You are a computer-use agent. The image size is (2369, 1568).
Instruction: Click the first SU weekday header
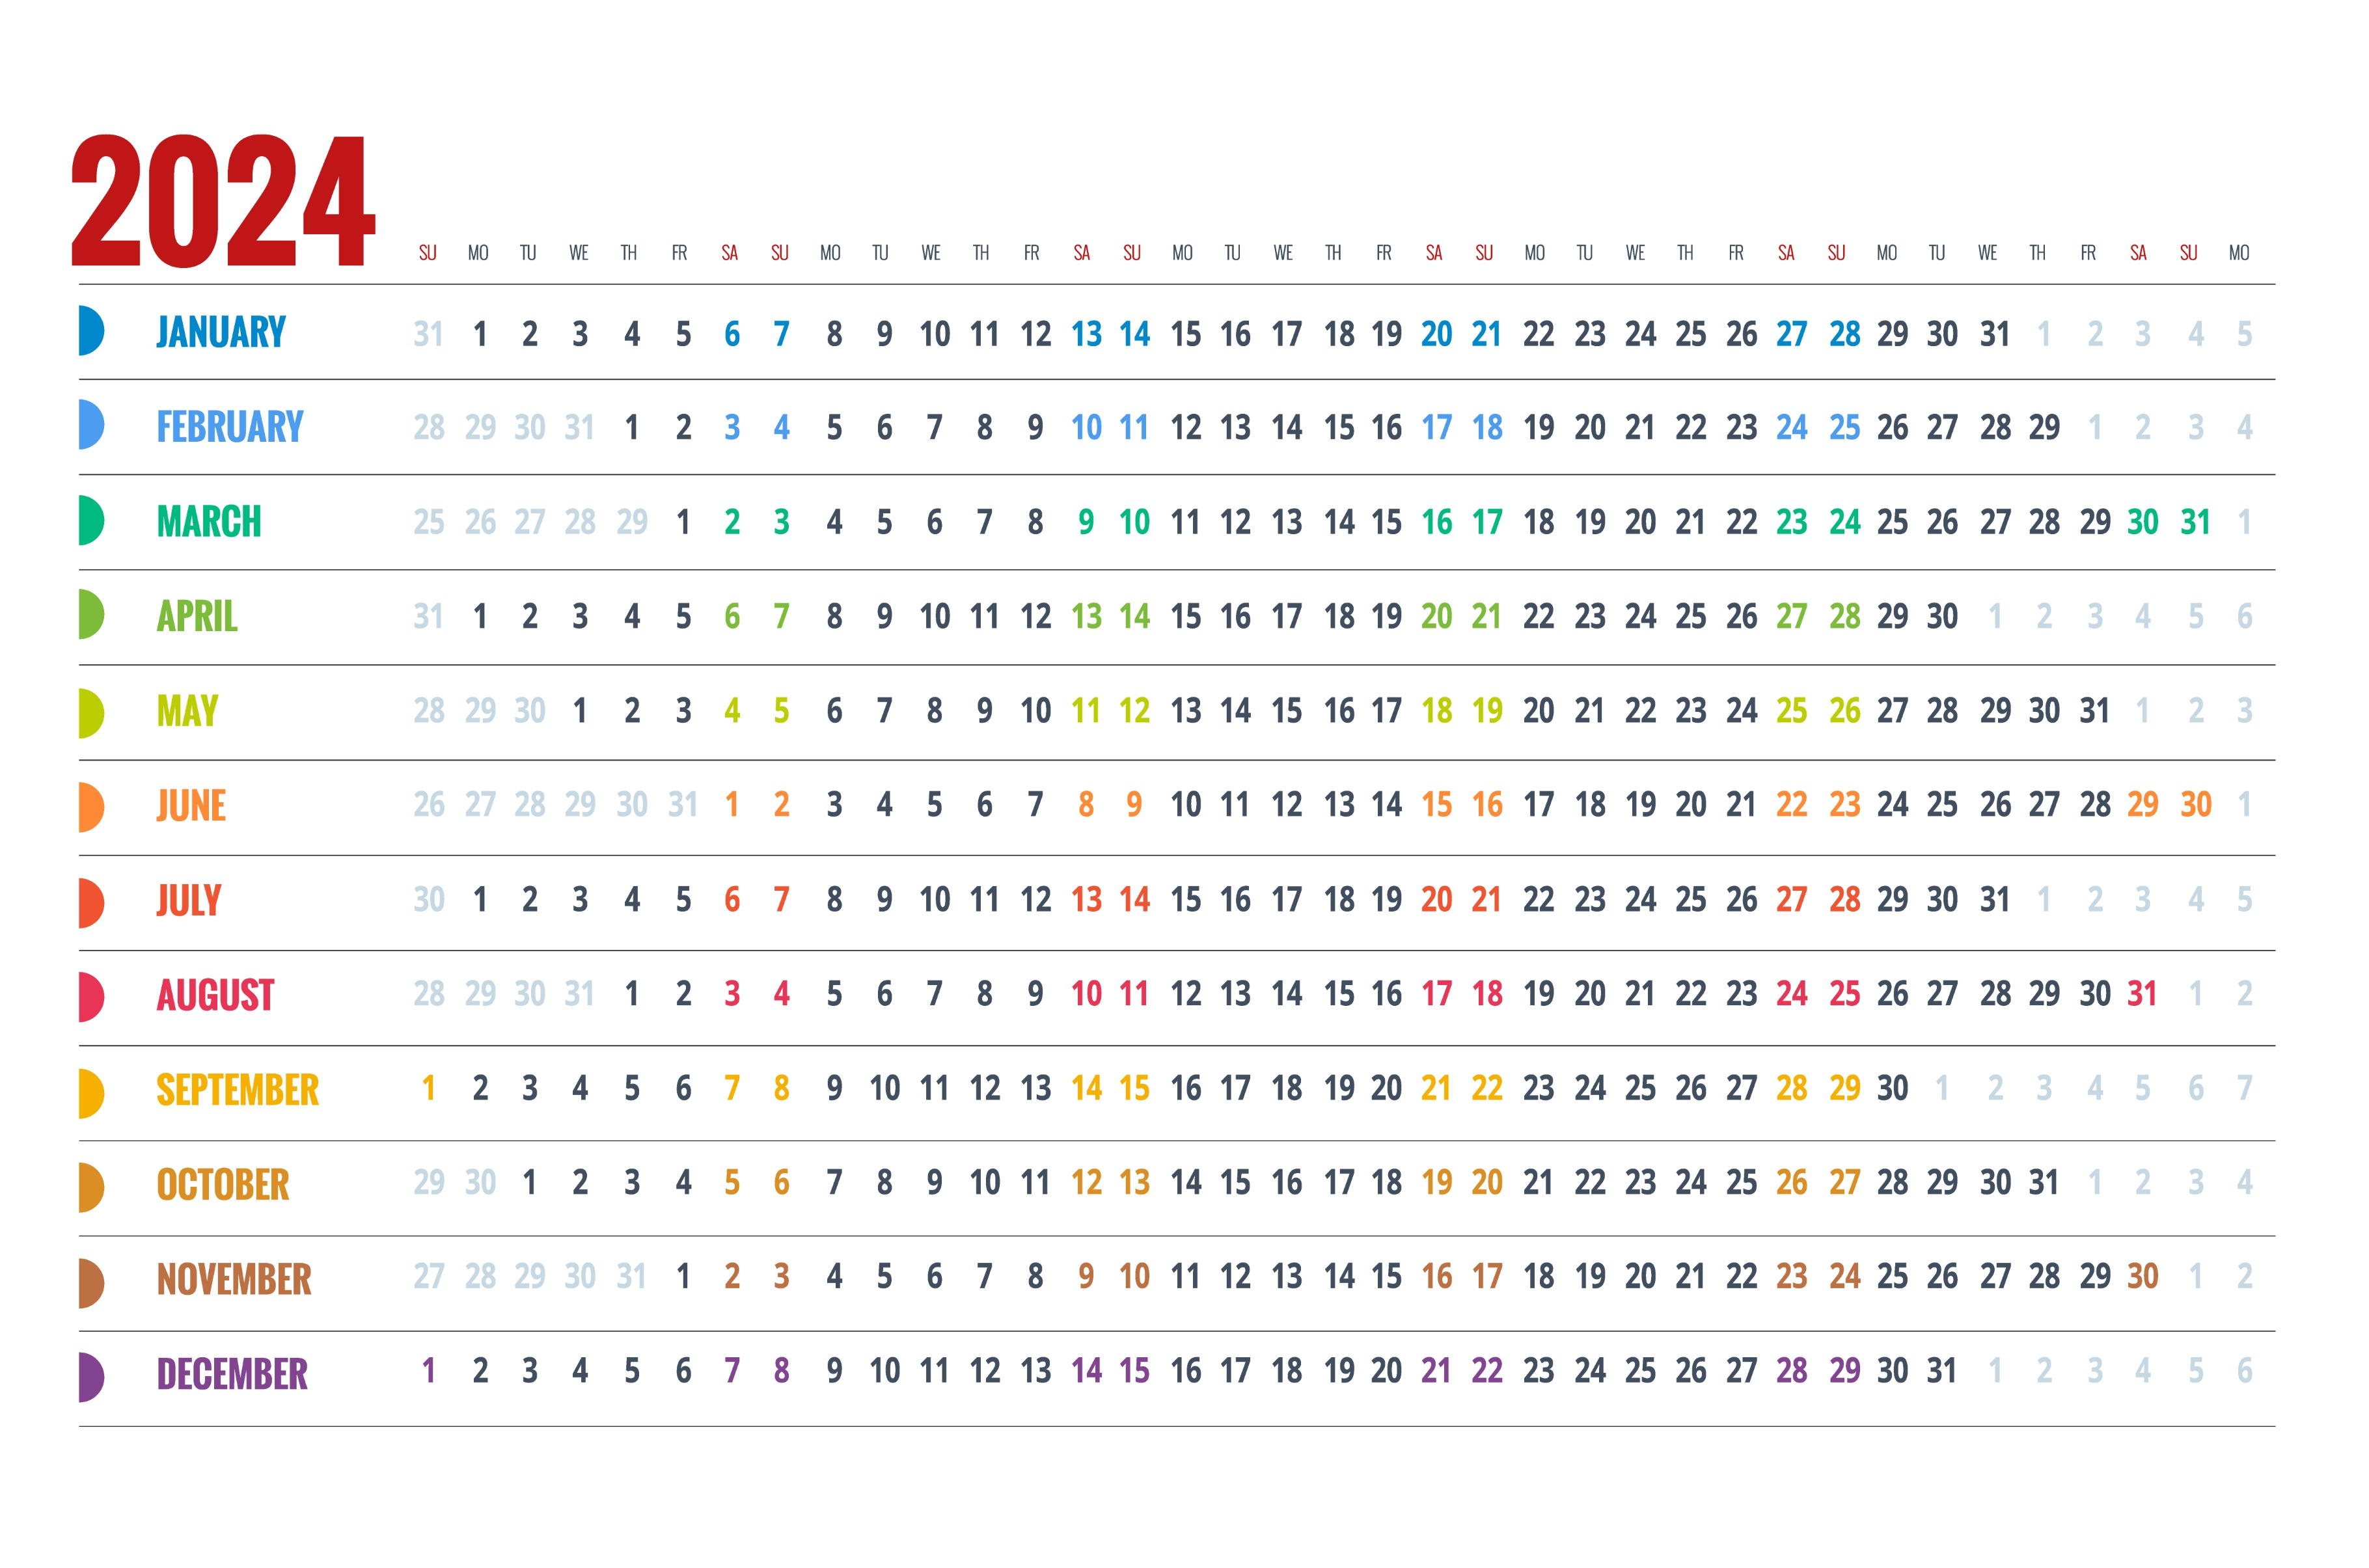click(428, 253)
